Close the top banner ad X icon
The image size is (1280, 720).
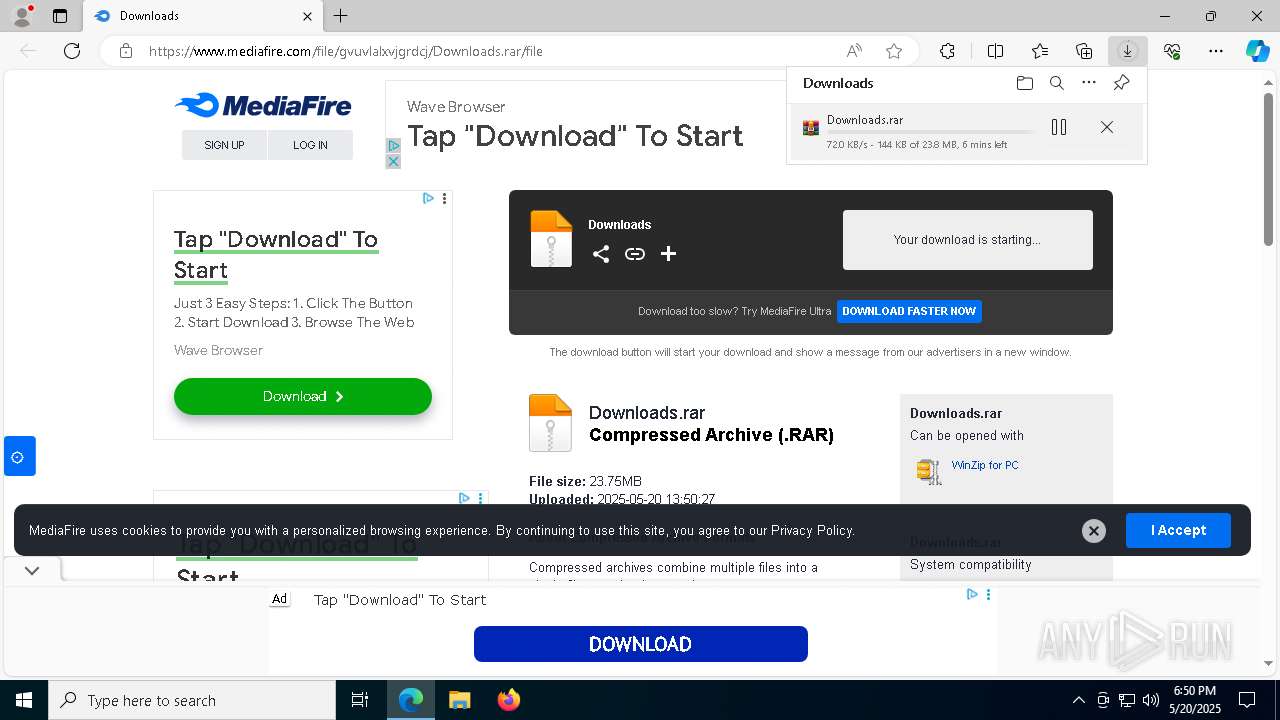click(x=393, y=161)
